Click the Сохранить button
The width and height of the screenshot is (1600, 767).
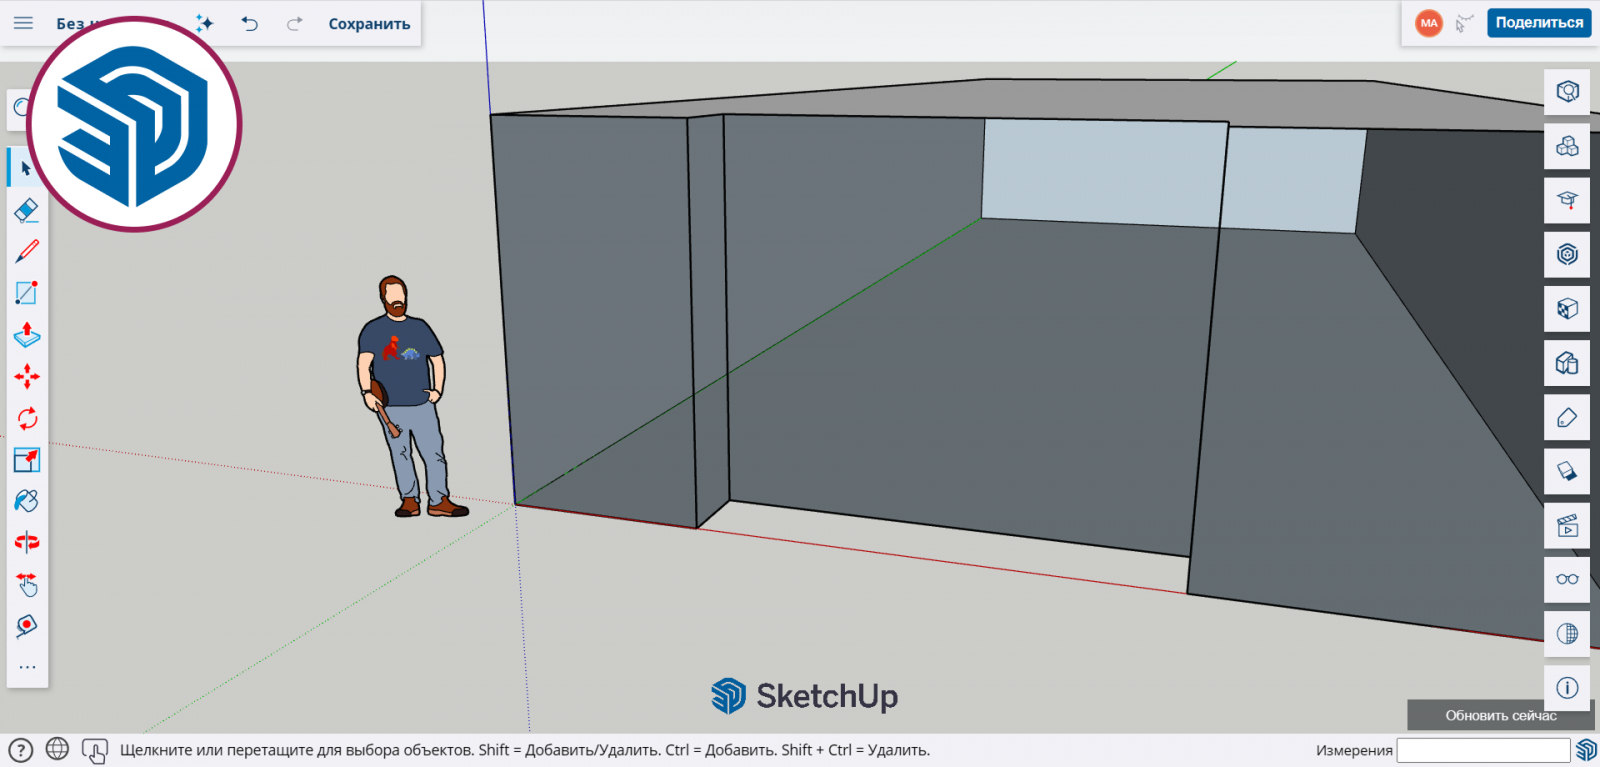[x=369, y=24]
